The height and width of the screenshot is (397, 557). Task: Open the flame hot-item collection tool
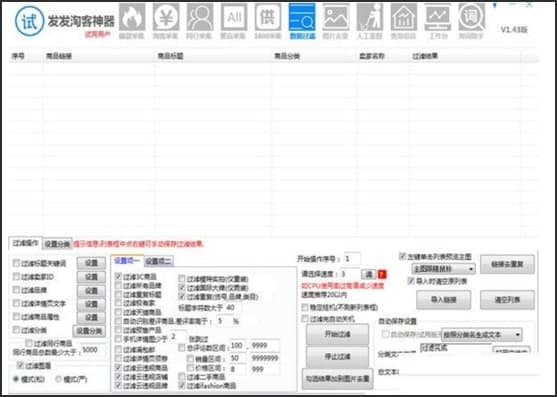tap(132, 21)
